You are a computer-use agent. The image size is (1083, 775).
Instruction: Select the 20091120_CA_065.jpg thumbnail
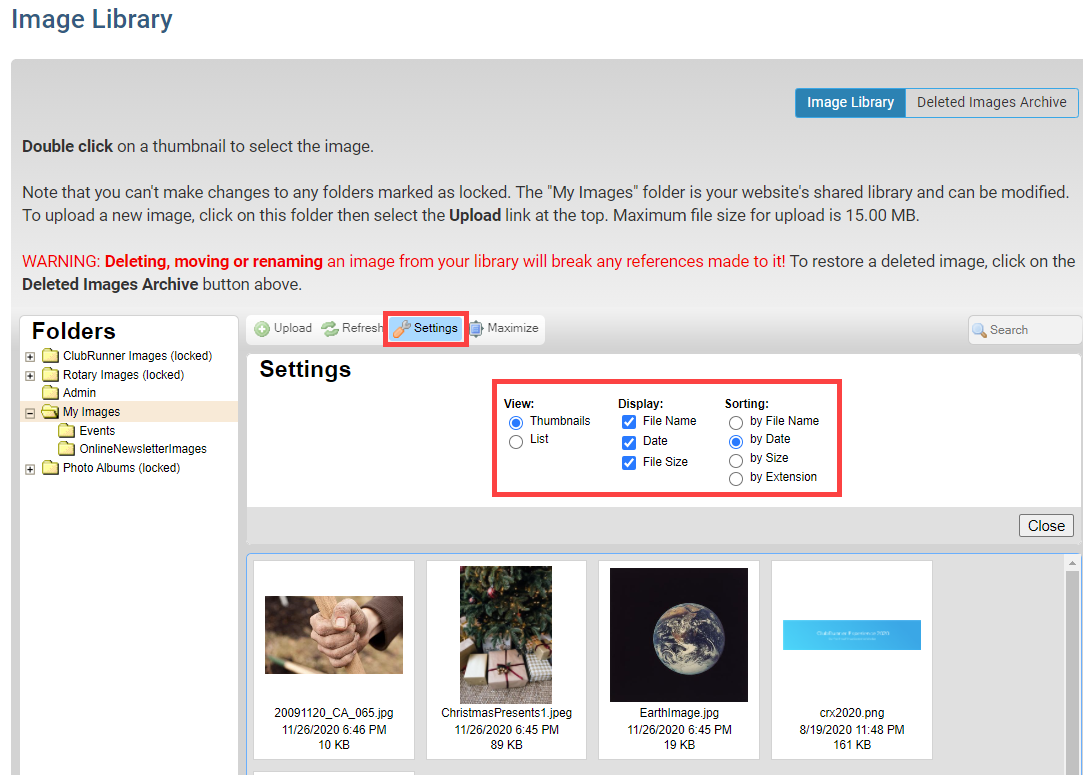coord(334,635)
